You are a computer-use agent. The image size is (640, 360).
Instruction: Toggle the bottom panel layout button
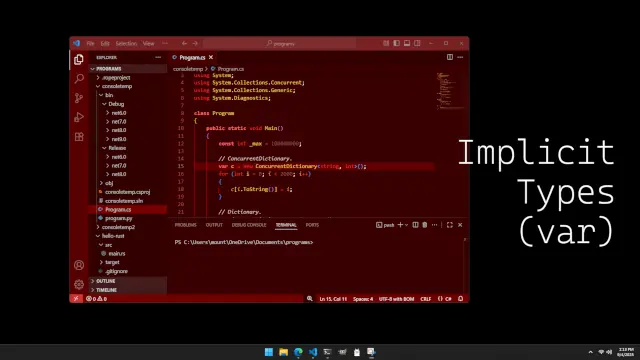click(x=407, y=43)
